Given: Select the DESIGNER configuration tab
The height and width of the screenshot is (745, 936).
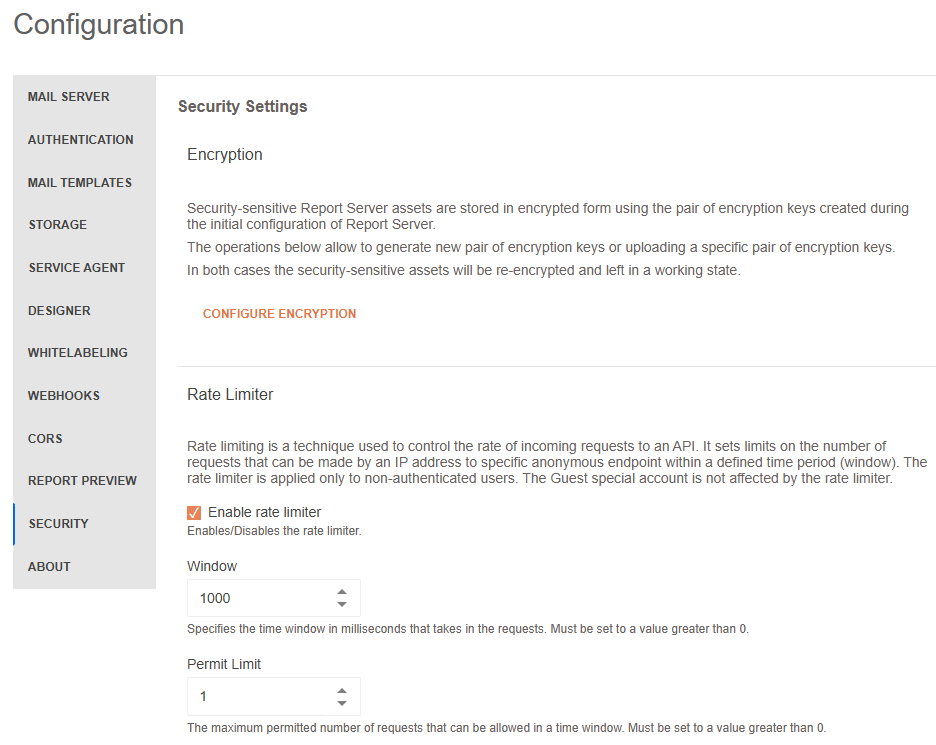Looking at the screenshot, I should pyautogui.click(x=57, y=310).
